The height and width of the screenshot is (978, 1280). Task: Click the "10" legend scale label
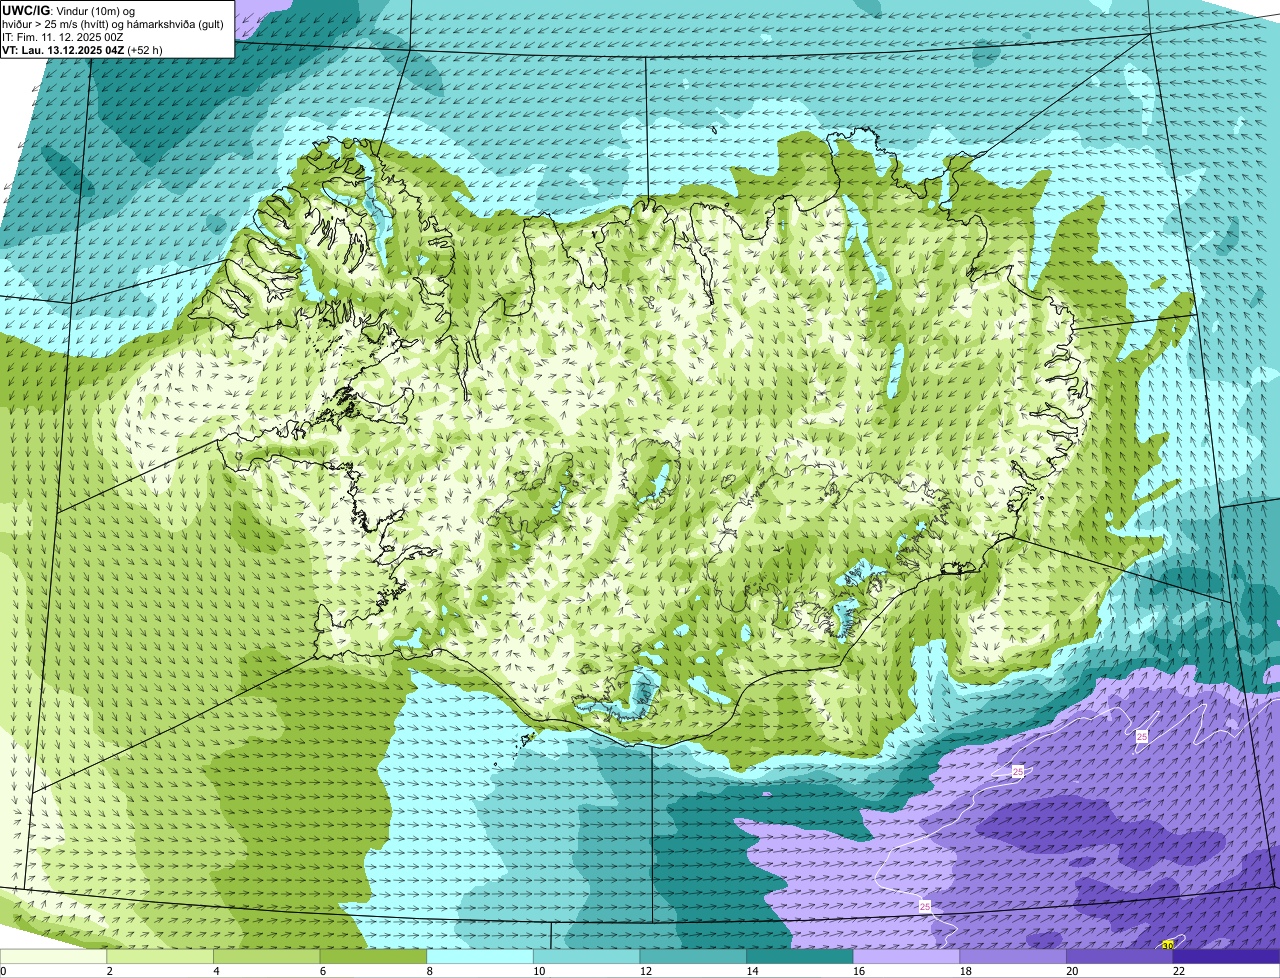pyautogui.click(x=539, y=971)
